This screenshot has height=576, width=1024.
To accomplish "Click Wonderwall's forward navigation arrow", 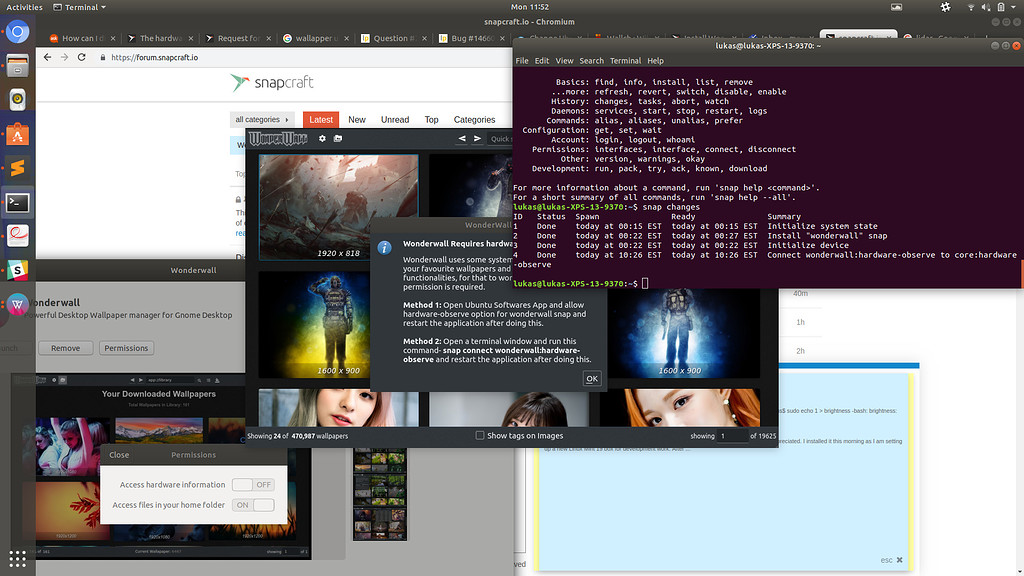I will click(477, 140).
